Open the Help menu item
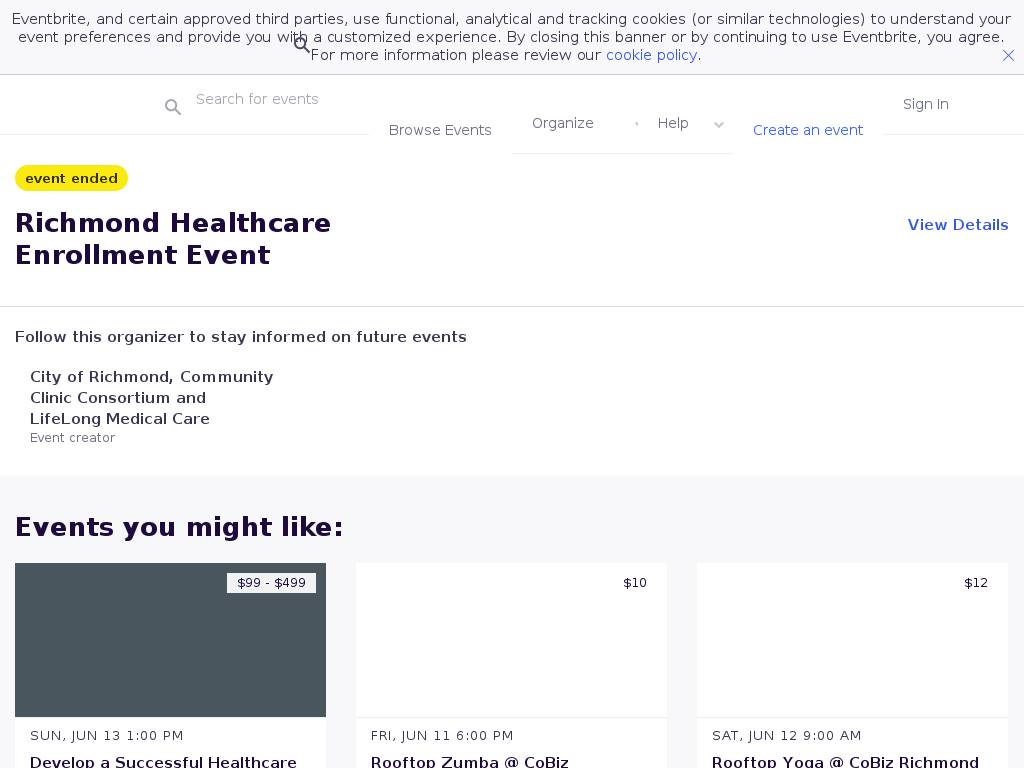Image resolution: width=1024 pixels, height=768 pixels. pyautogui.click(x=673, y=123)
